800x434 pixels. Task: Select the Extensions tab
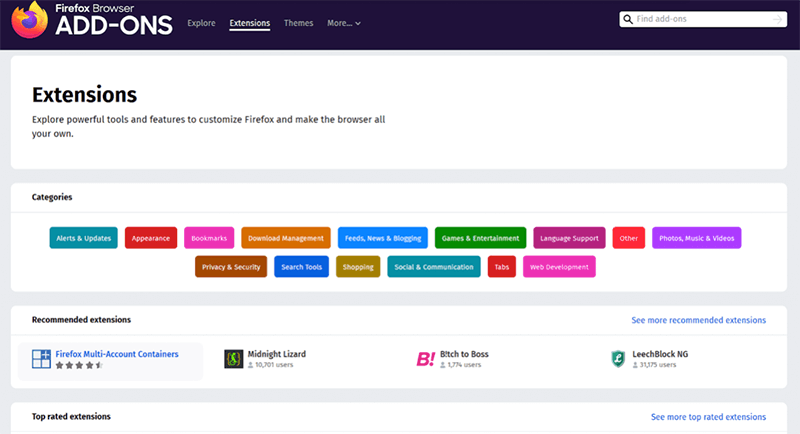tap(249, 23)
